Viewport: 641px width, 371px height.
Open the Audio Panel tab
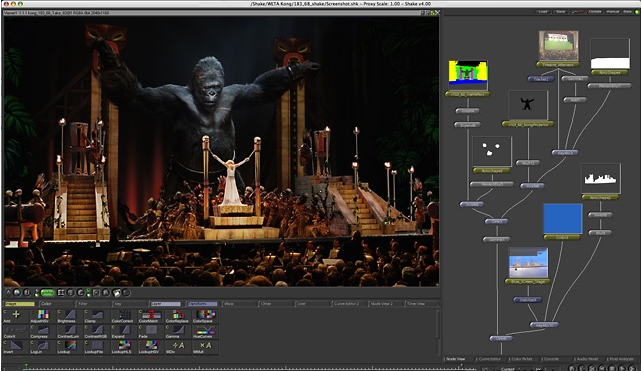point(588,359)
